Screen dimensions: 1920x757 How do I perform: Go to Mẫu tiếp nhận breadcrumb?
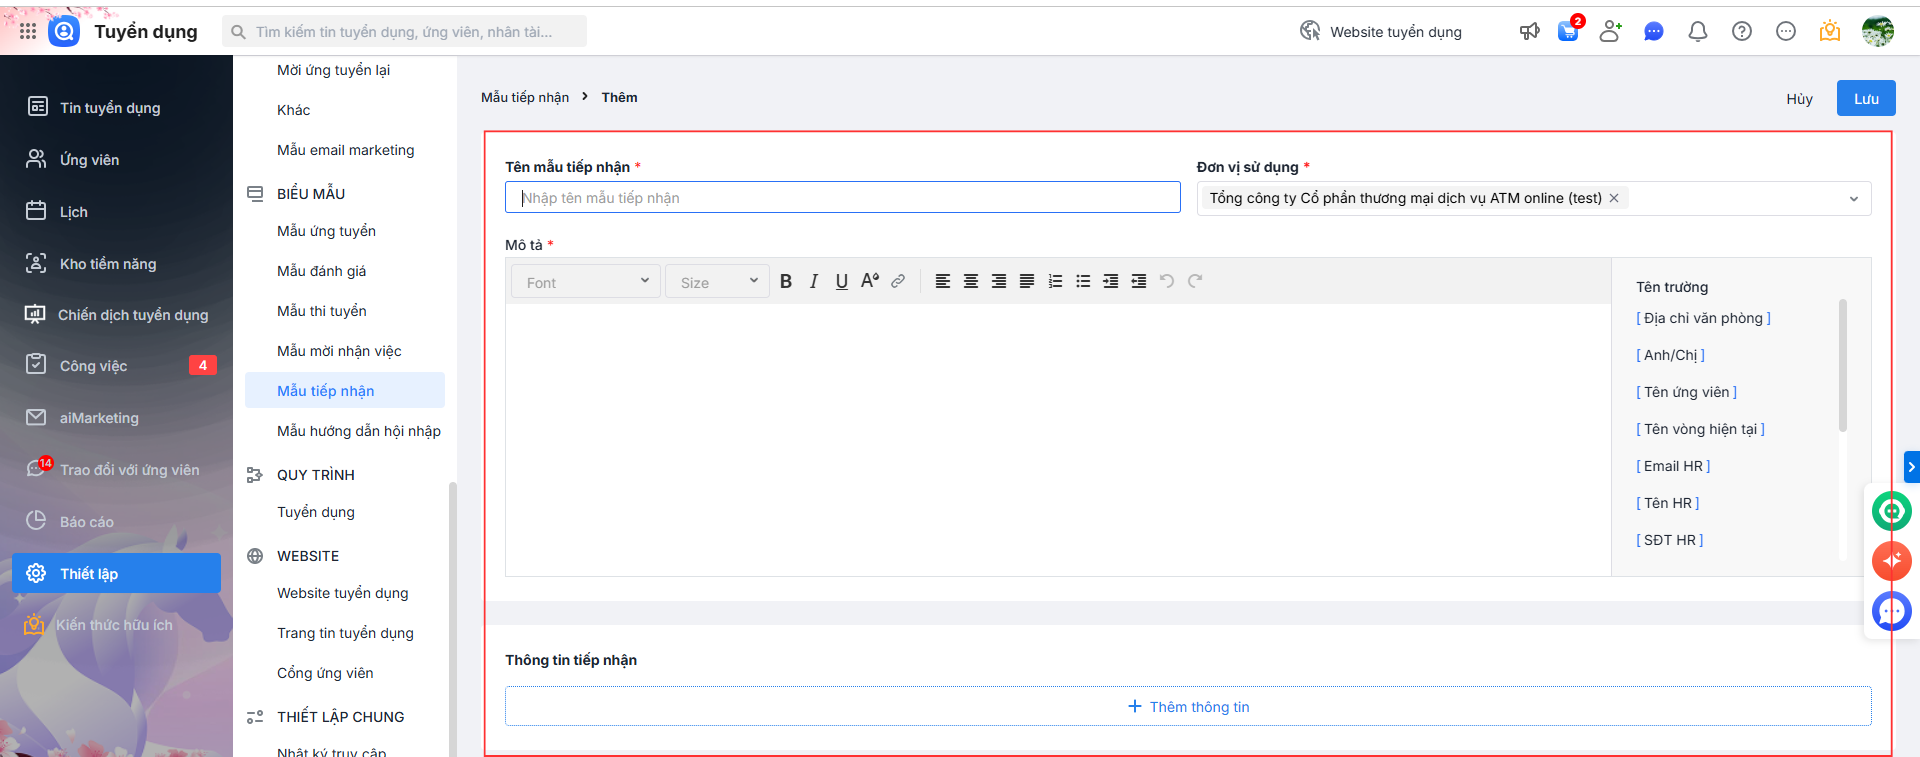point(525,97)
